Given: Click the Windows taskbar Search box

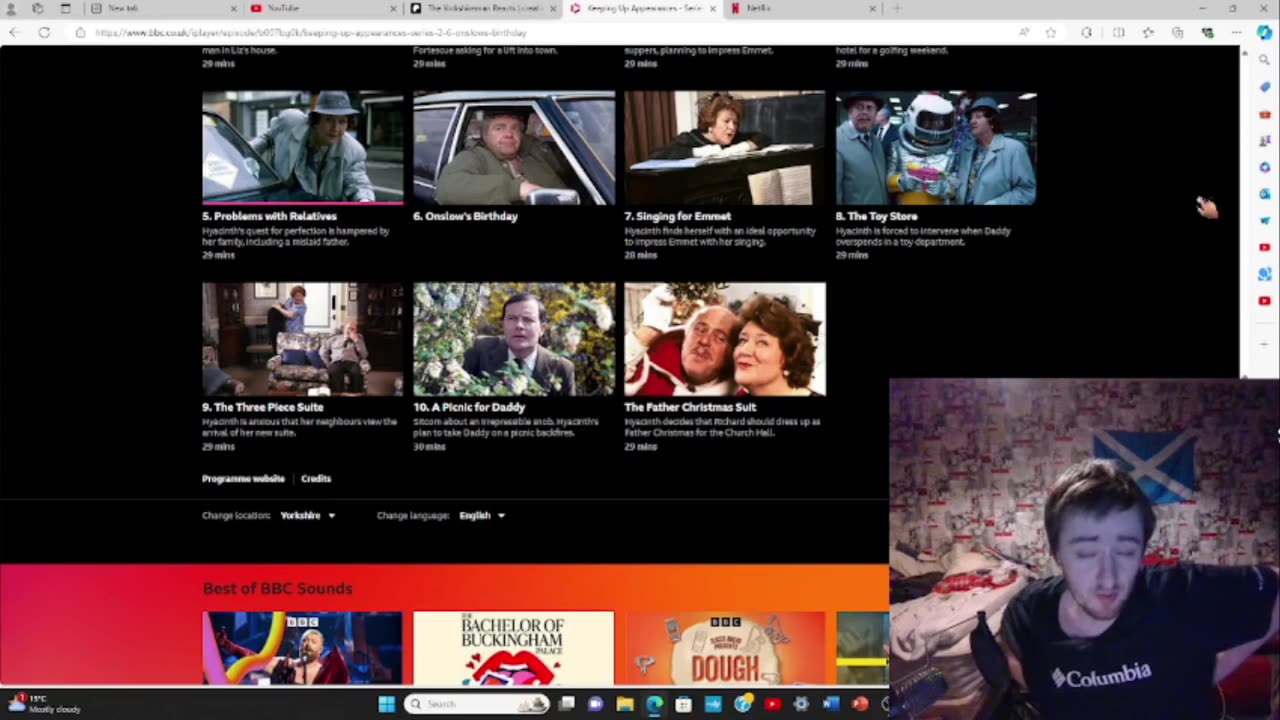Looking at the screenshot, I should [477, 704].
